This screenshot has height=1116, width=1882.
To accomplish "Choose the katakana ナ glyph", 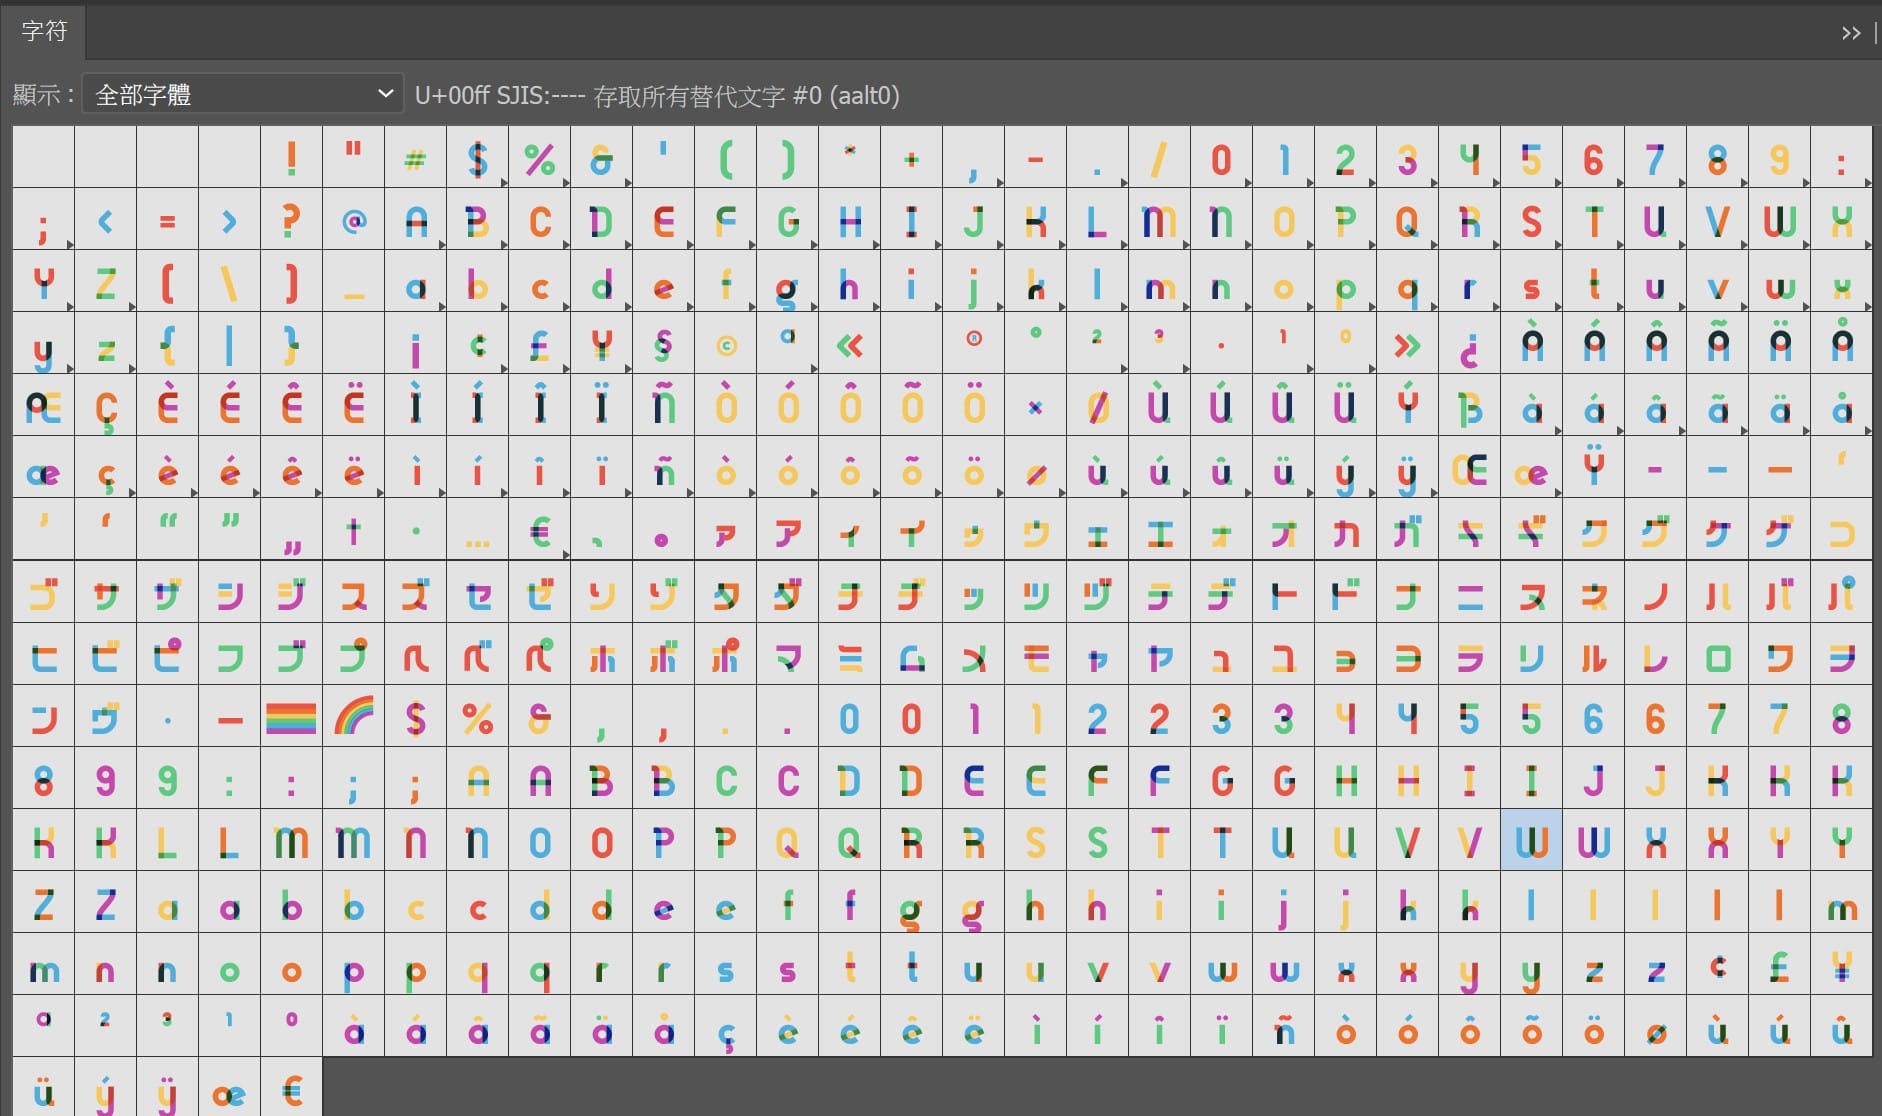I will coord(1407,593).
